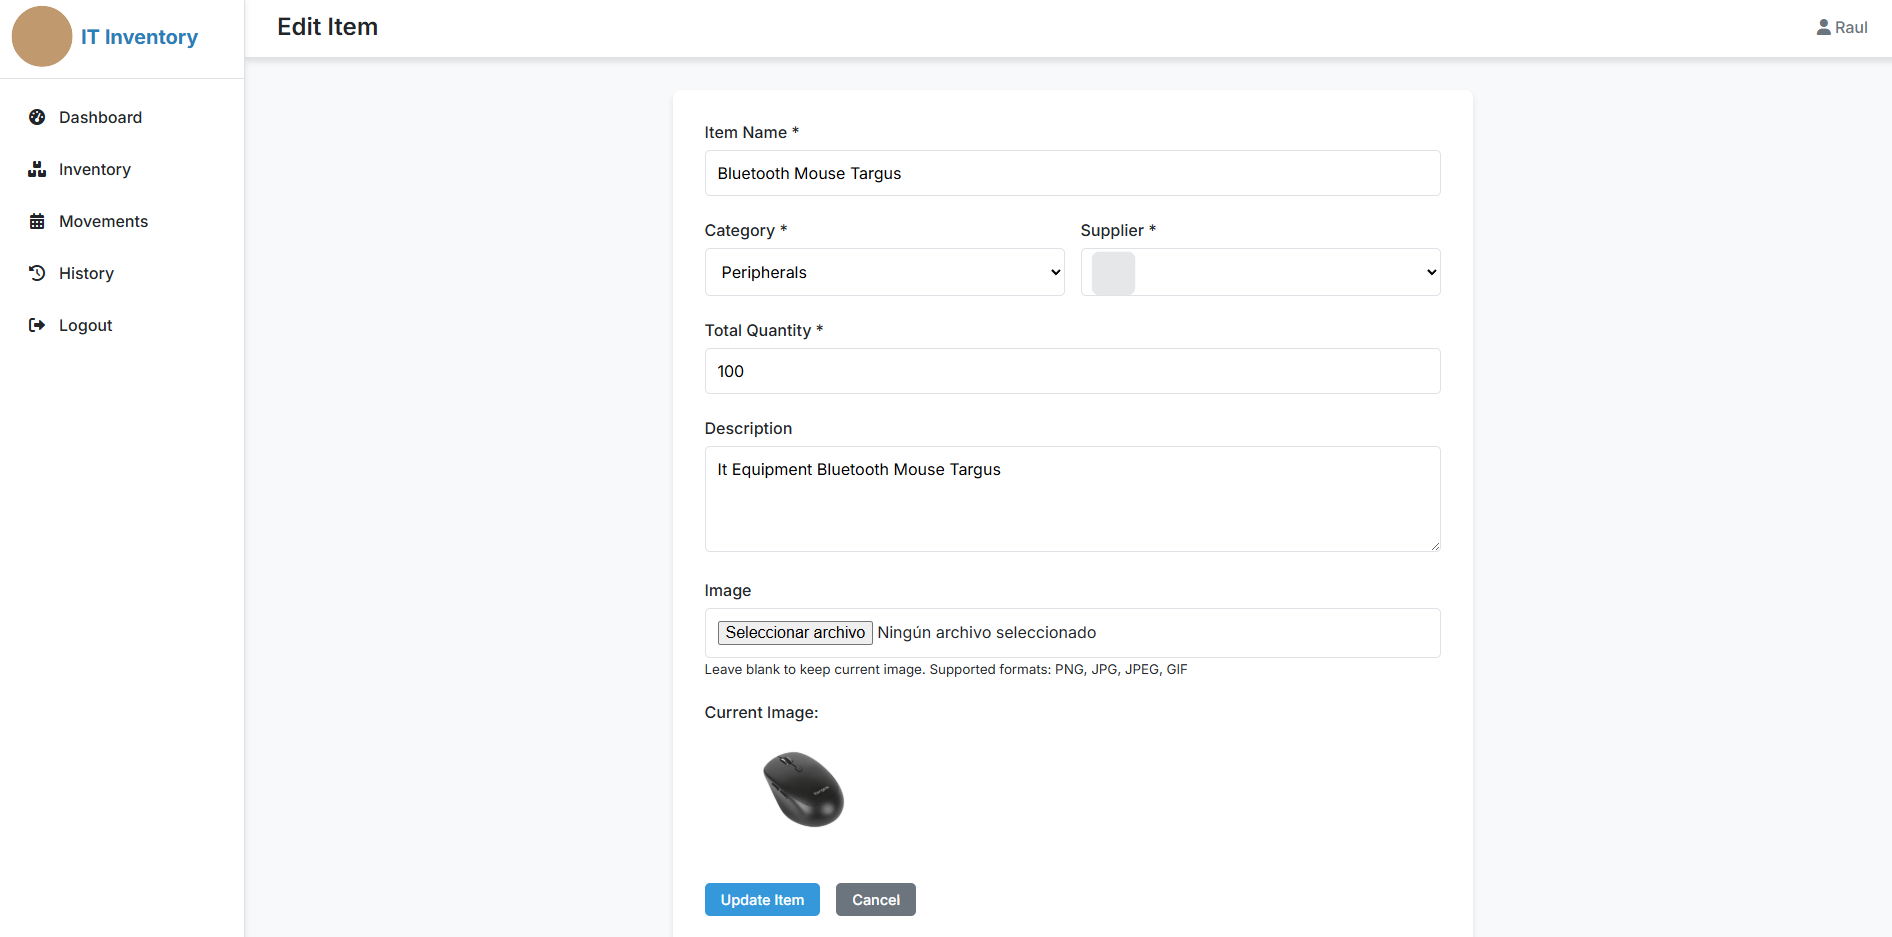Screen dimensions: 1892x937
Task: Click the 'Supplier *' label
Action: pyautogui.click(x=1118, y=230)
